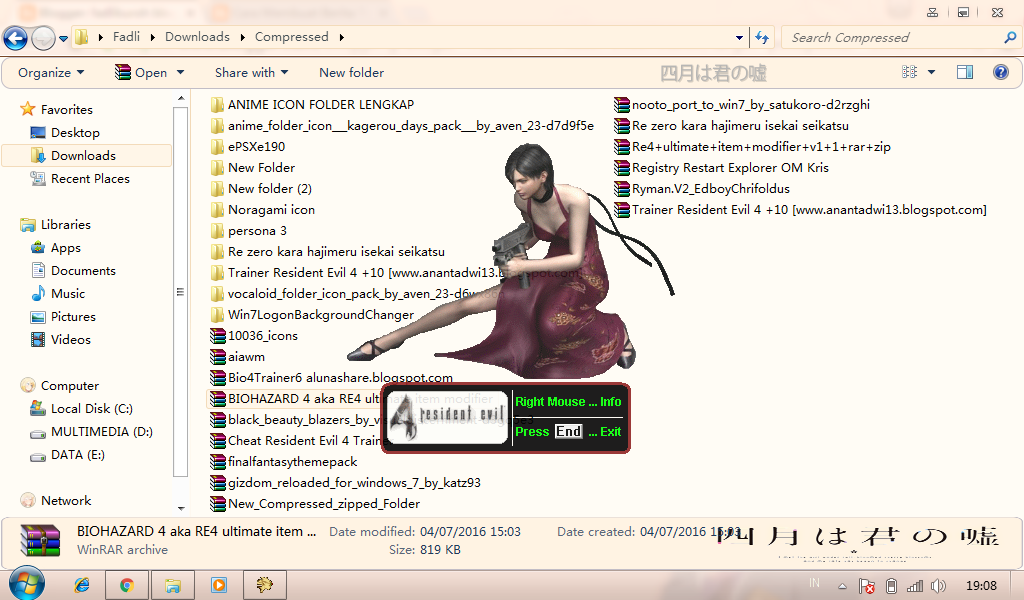Viewport: 1024px width, 600px height.
Task: Click Fadli in the address breadcrumb
Action: click(126, 37)
